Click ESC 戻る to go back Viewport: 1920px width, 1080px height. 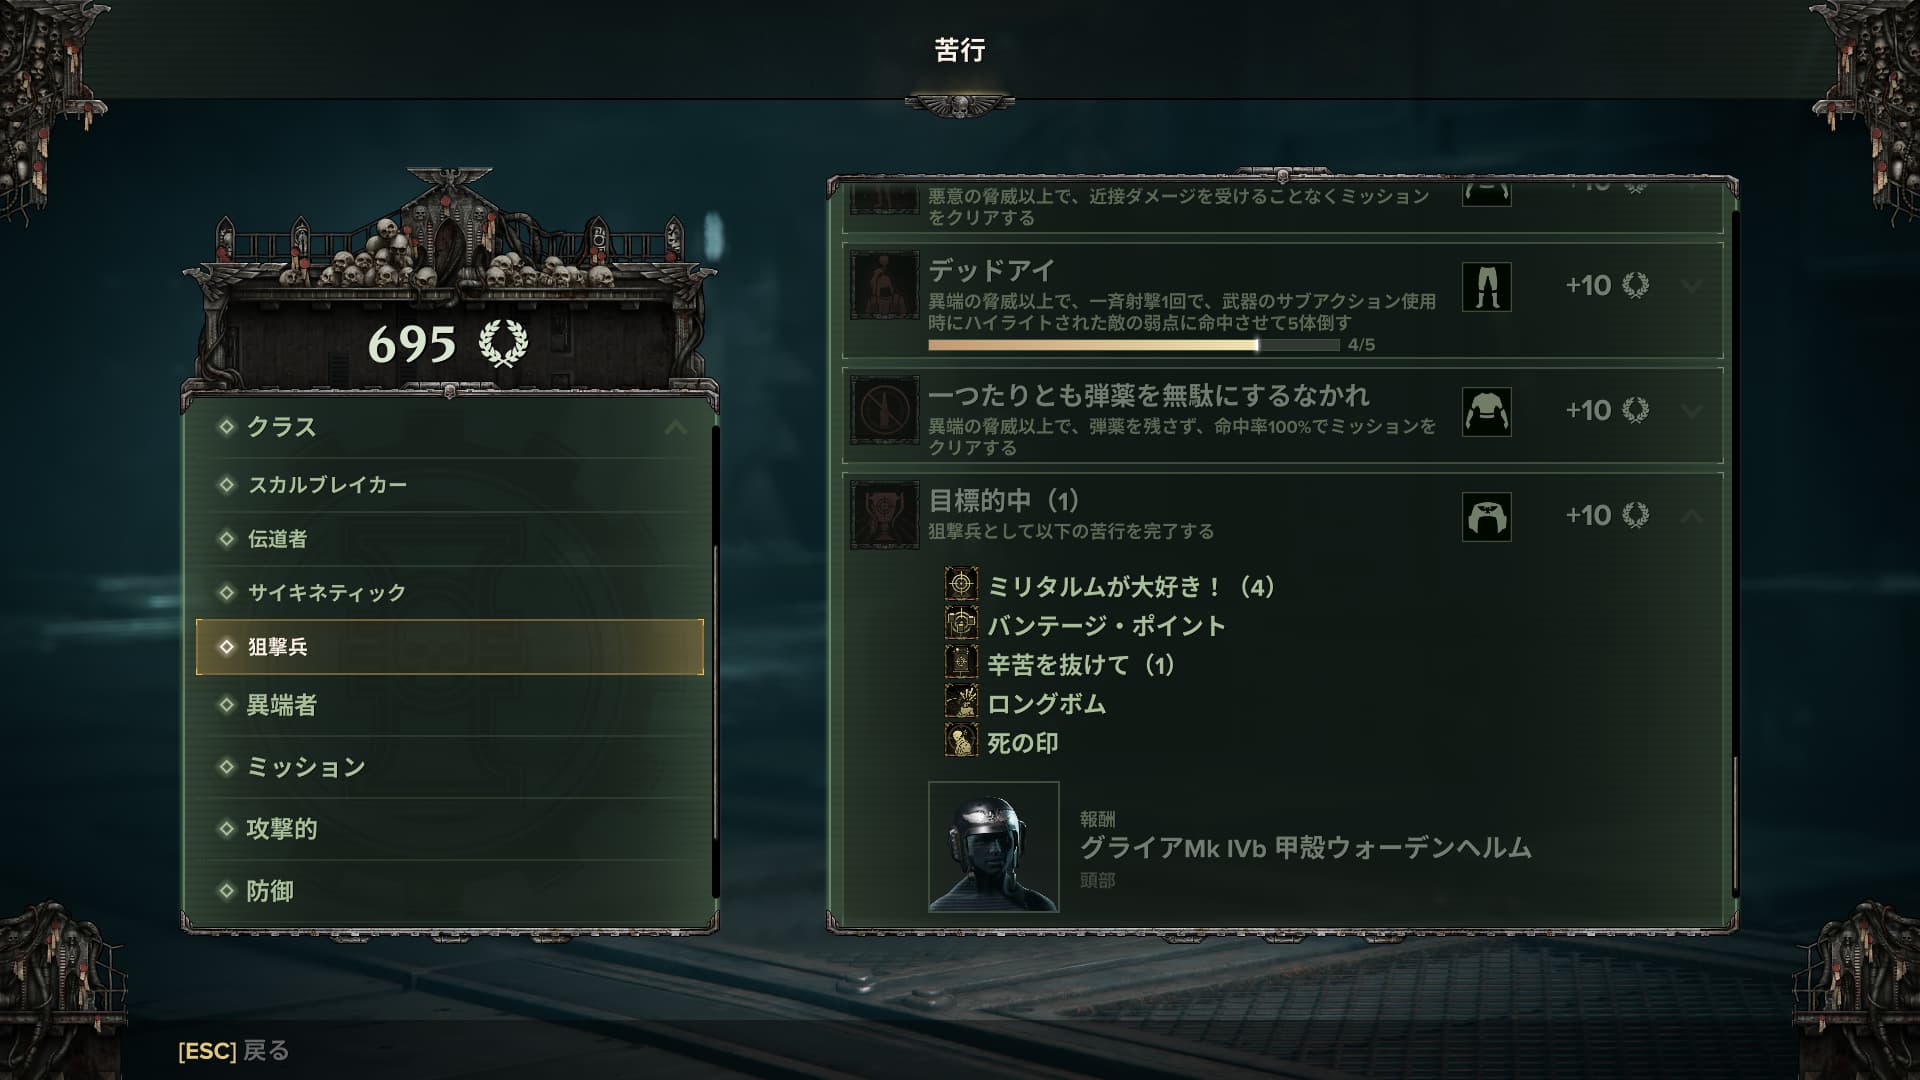pos(234,1051)
